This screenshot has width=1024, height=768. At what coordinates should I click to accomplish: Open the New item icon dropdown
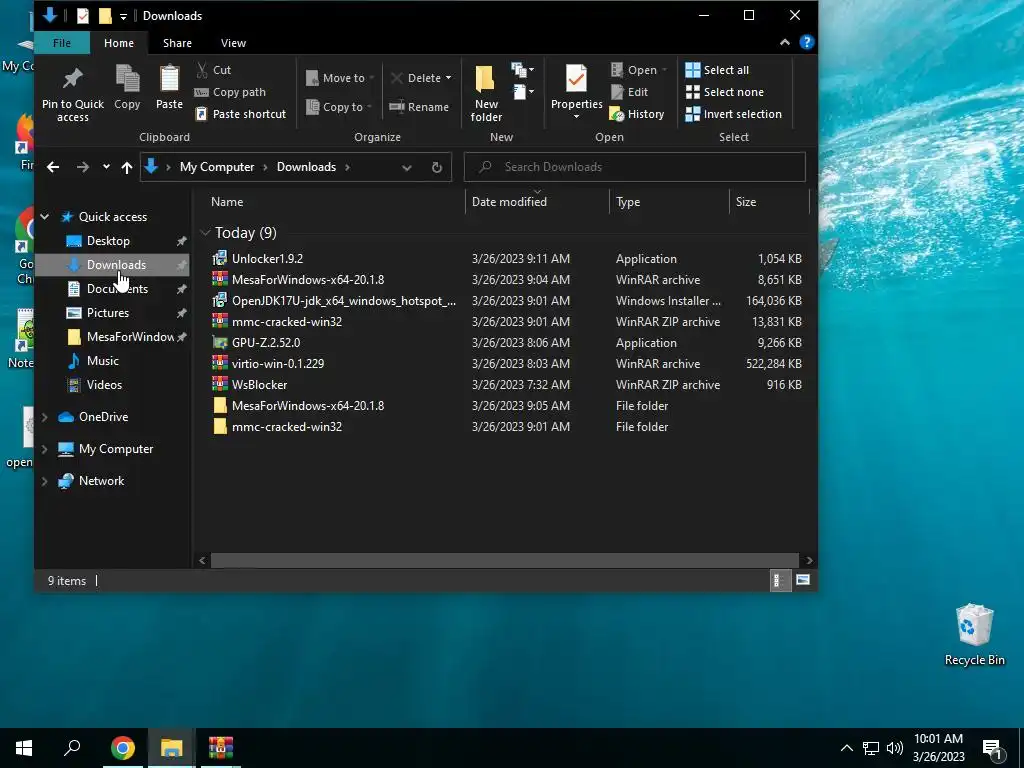coord(522,69)
